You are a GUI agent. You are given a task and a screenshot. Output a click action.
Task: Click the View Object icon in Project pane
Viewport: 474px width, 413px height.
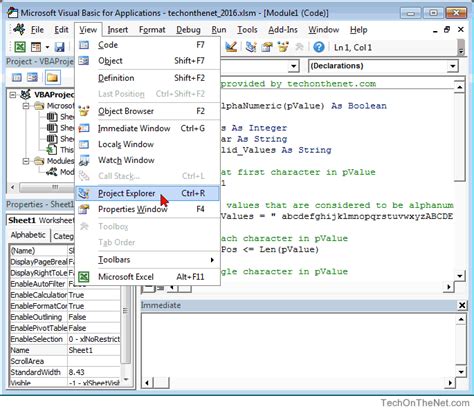click(32, 78)
